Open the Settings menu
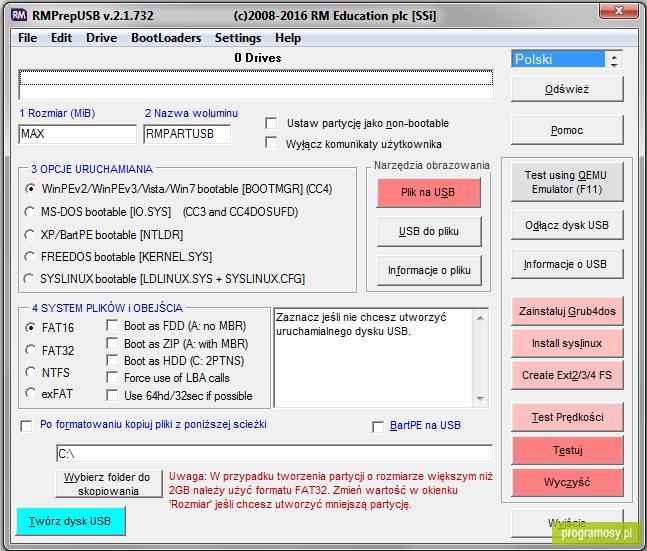 pyautogui.click(x=238, y=38)
